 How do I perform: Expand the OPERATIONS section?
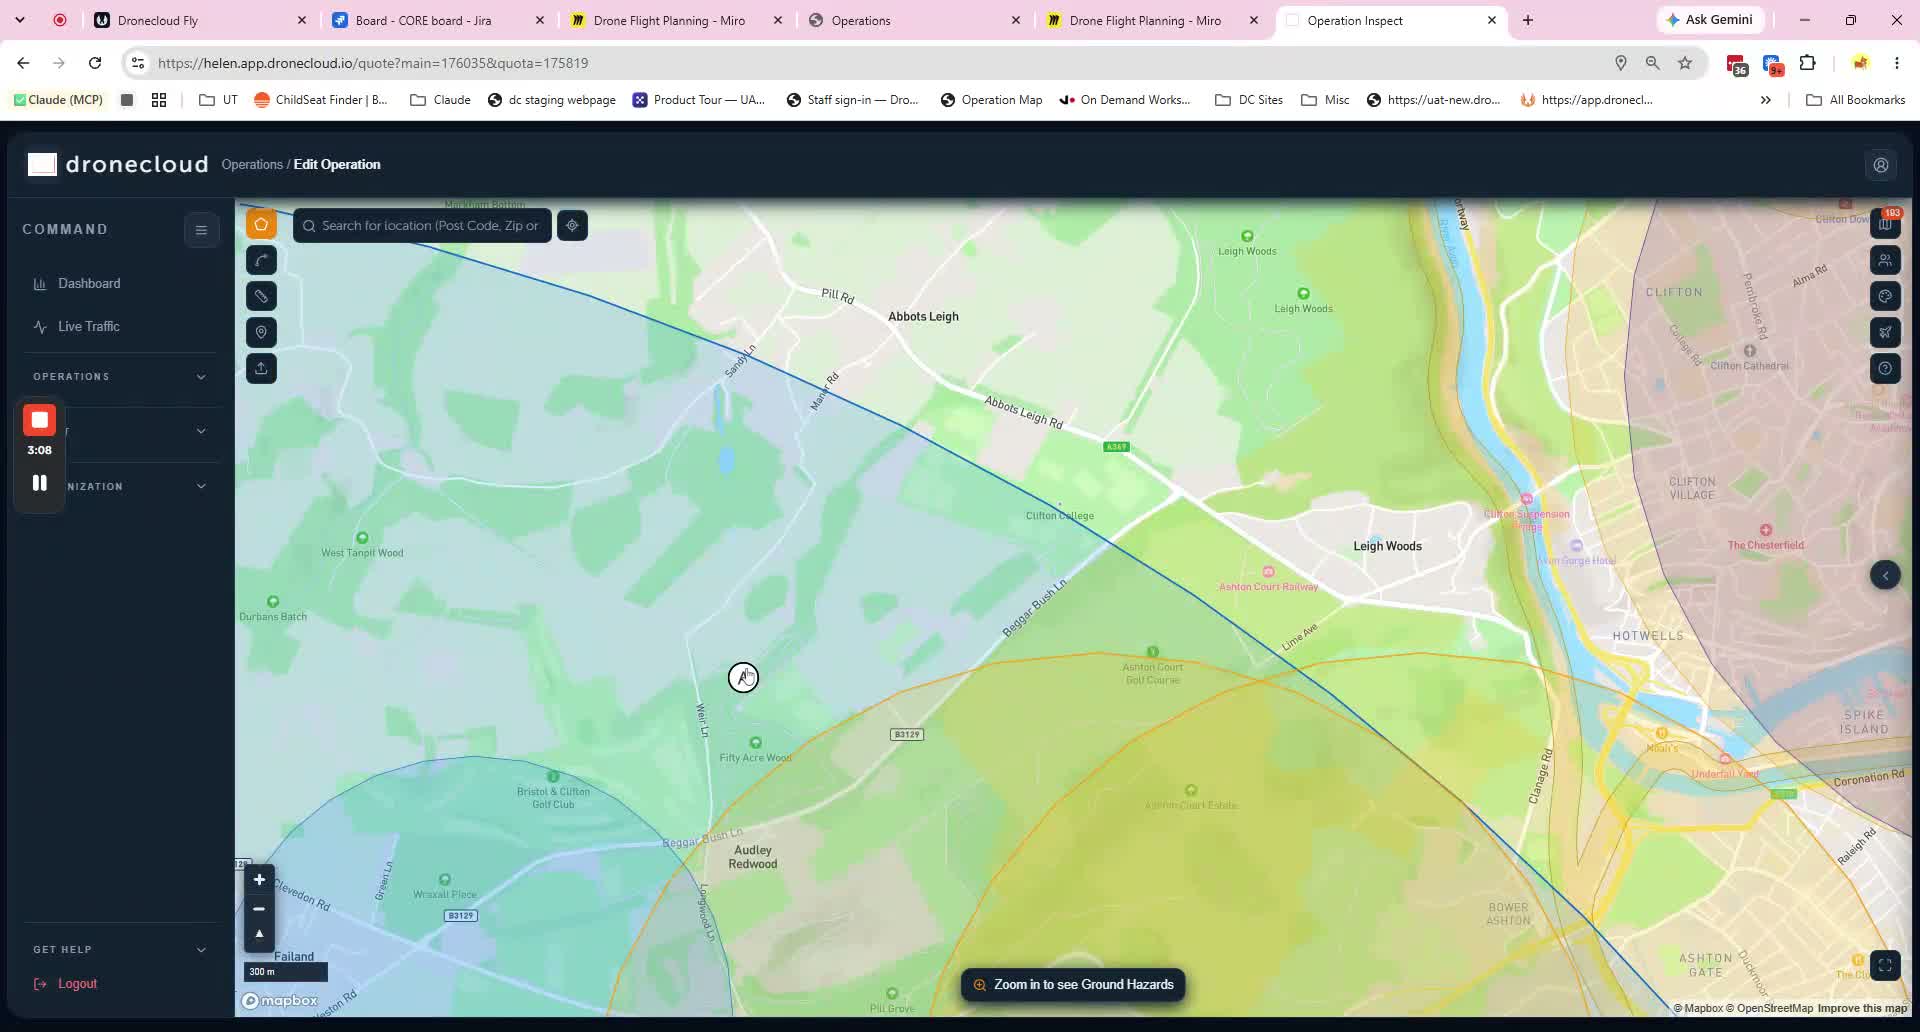(120, 377)
